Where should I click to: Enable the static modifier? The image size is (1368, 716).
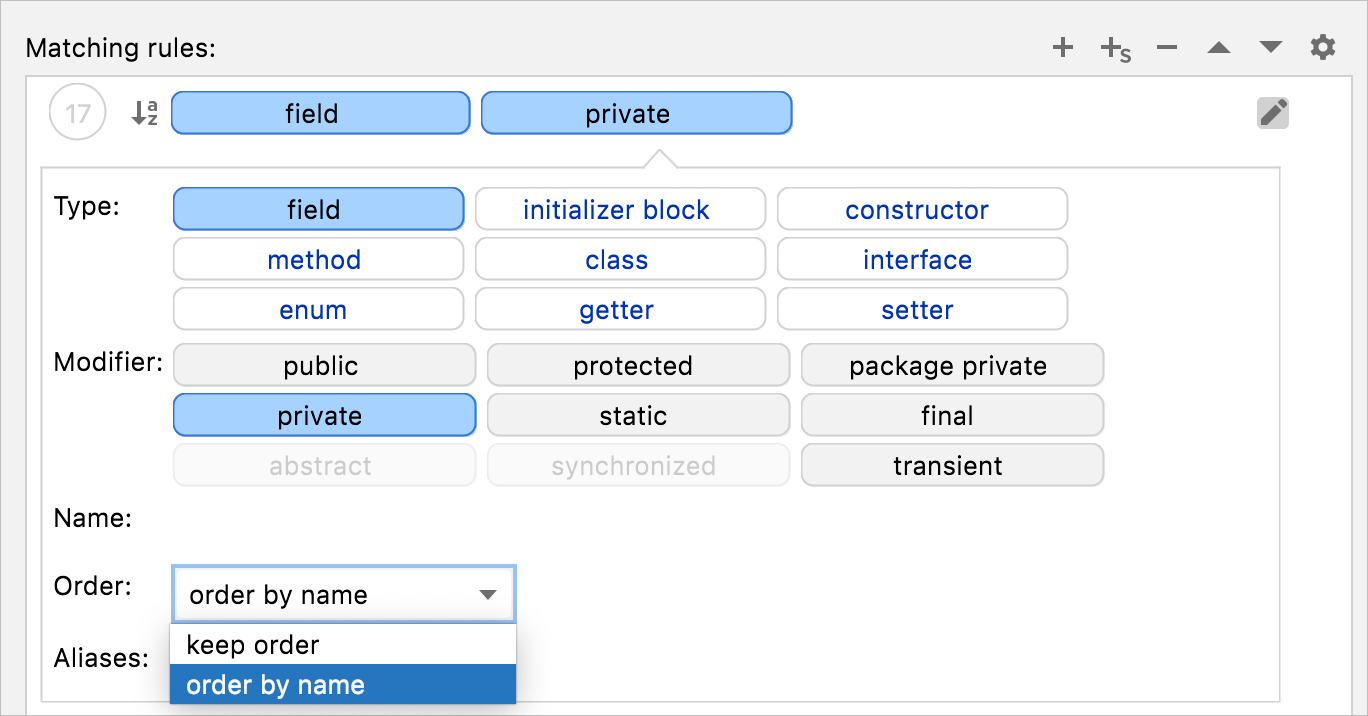[638, 415]
